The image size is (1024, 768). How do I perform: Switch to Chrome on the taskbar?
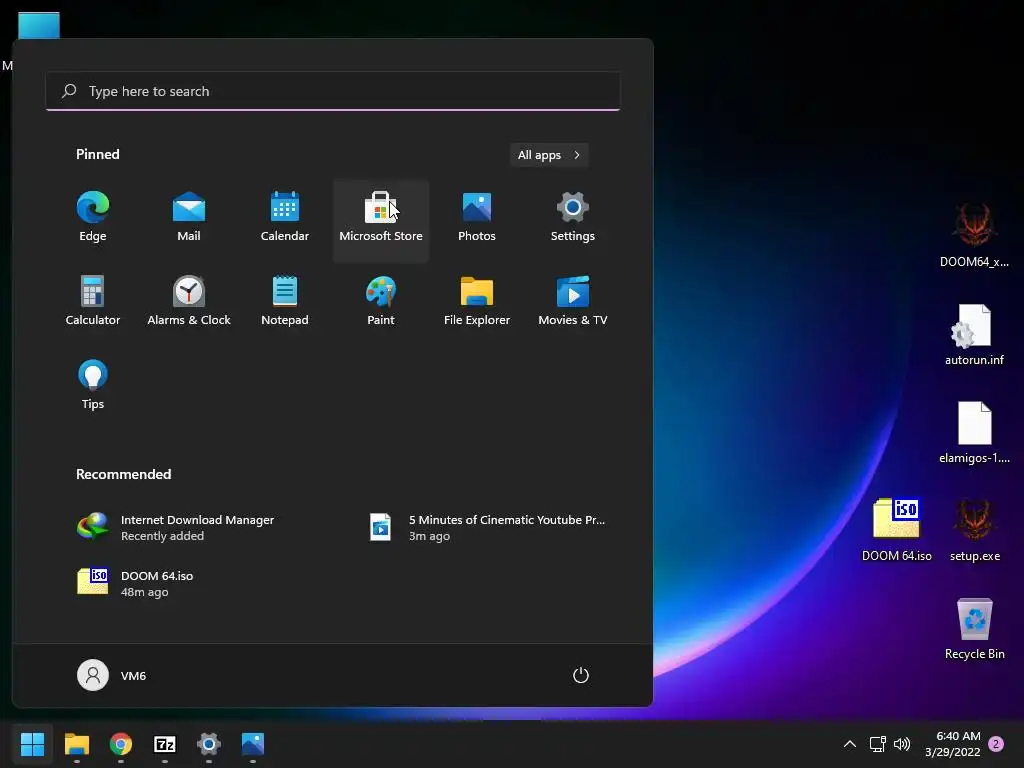click(121, 744)
